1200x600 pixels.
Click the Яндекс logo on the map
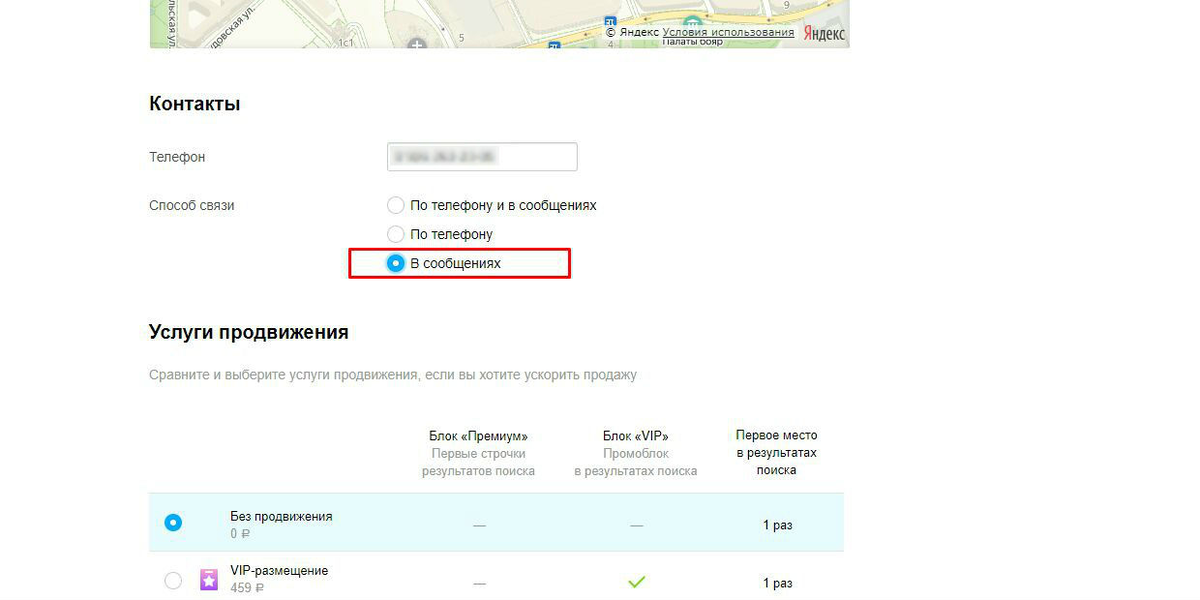826,33
